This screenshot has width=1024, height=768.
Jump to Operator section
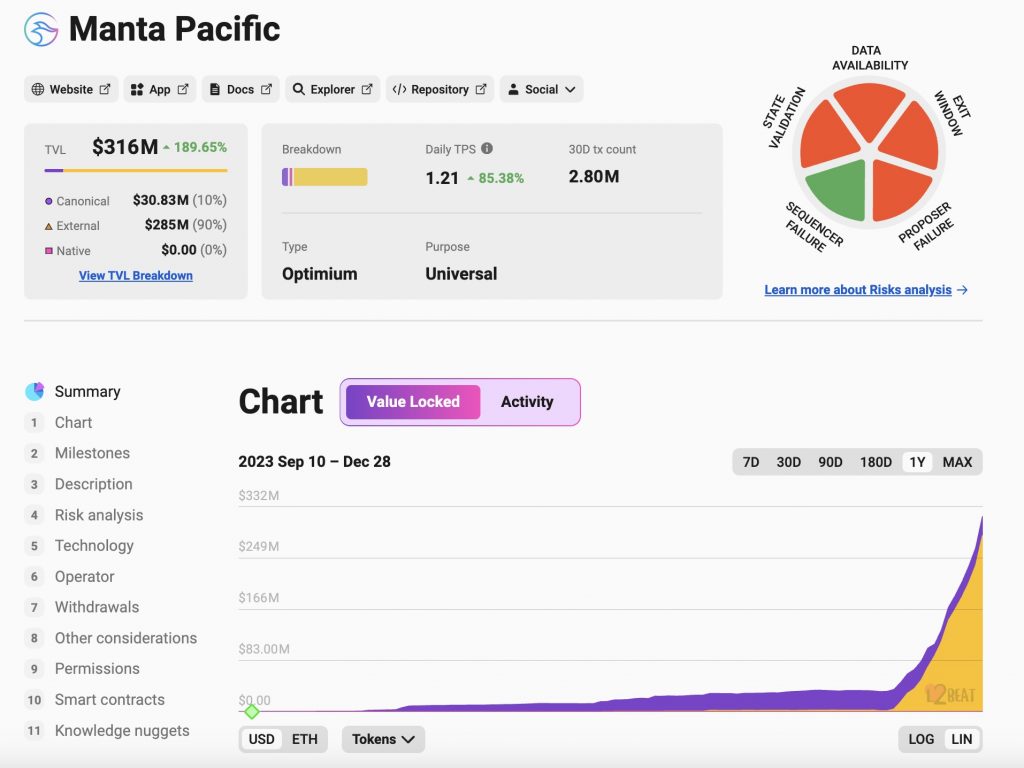pyautogui.click(x=84, y=577)
